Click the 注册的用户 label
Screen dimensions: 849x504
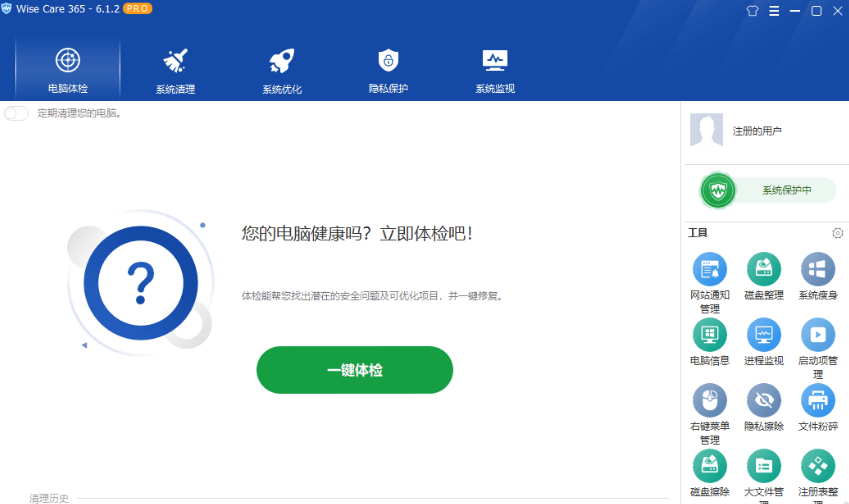pyautogui.click(x=756, y=131)
